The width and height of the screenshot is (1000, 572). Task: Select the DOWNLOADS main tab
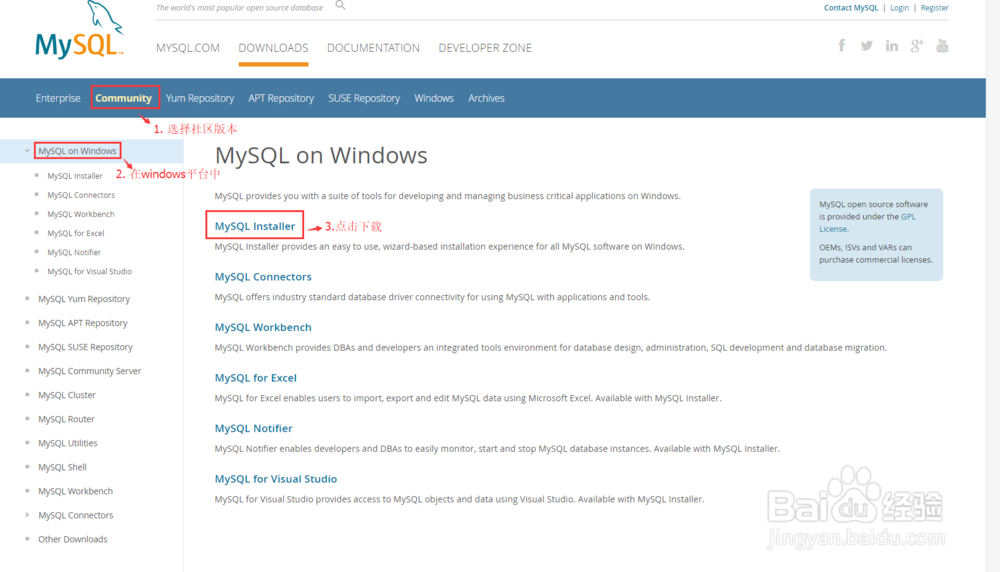coord(273,48)
